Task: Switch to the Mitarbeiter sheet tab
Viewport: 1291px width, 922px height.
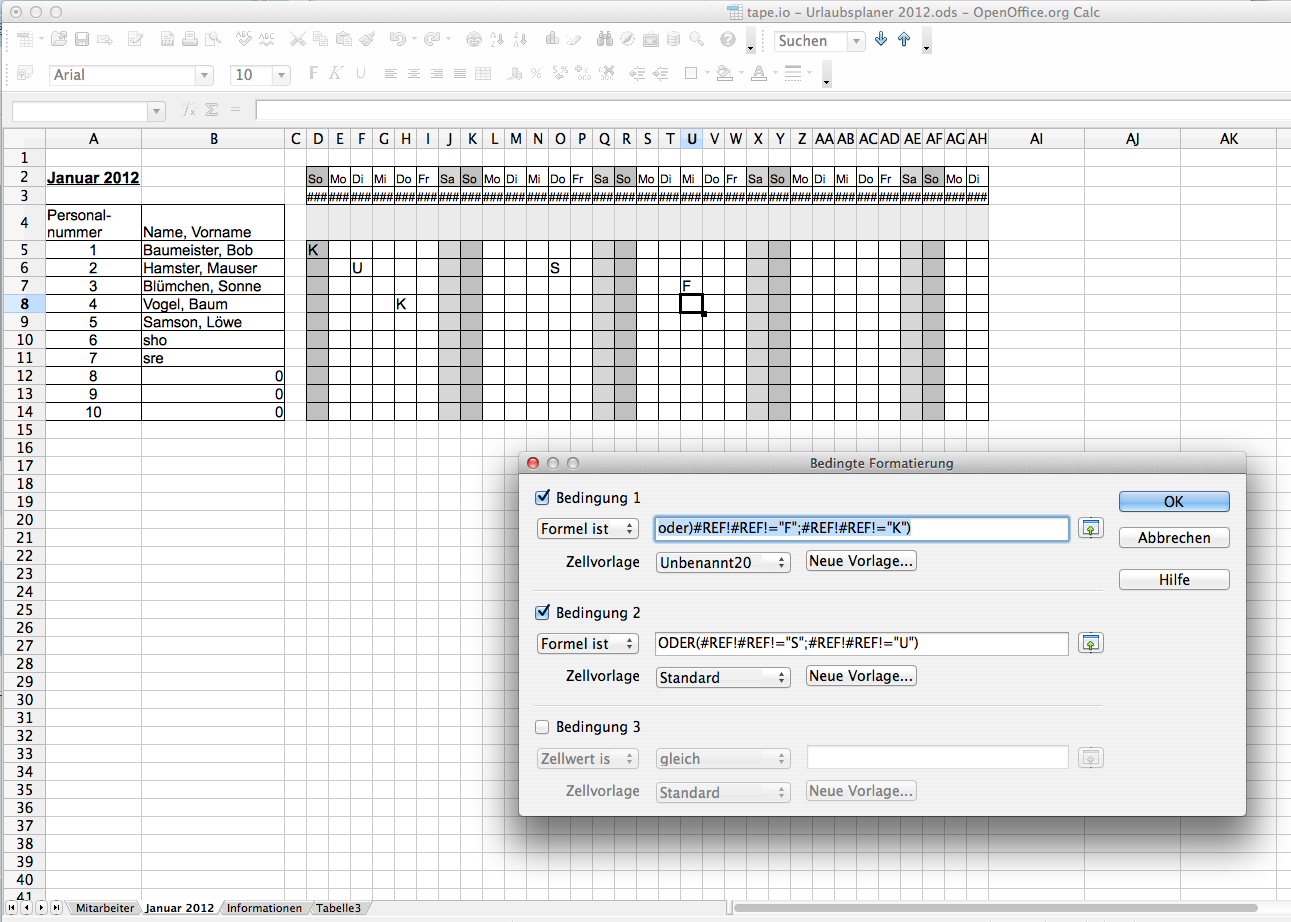Action: pyautogui.click(x=105, y=908)
